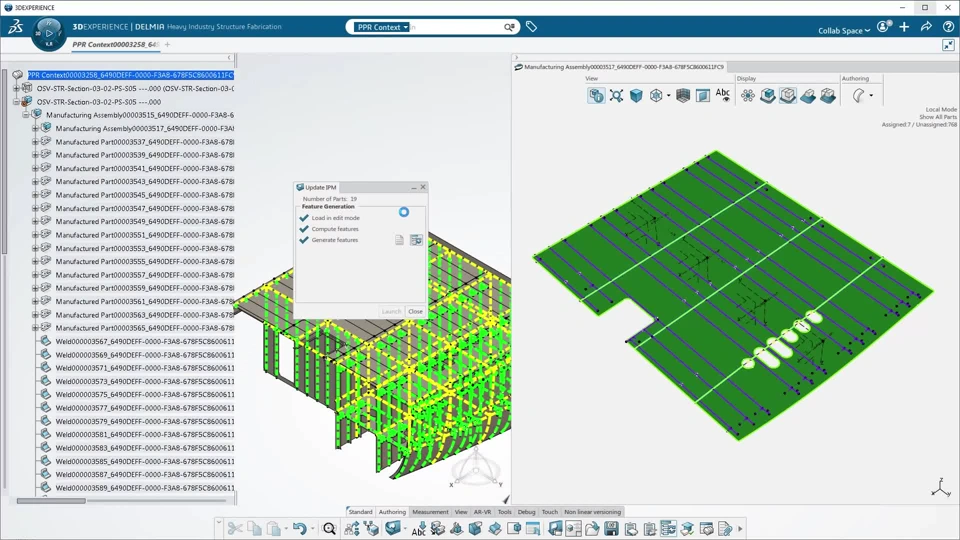Click the Generate features checkmark
The height and width of the screenshot is (540, 960).
point(304,240)
